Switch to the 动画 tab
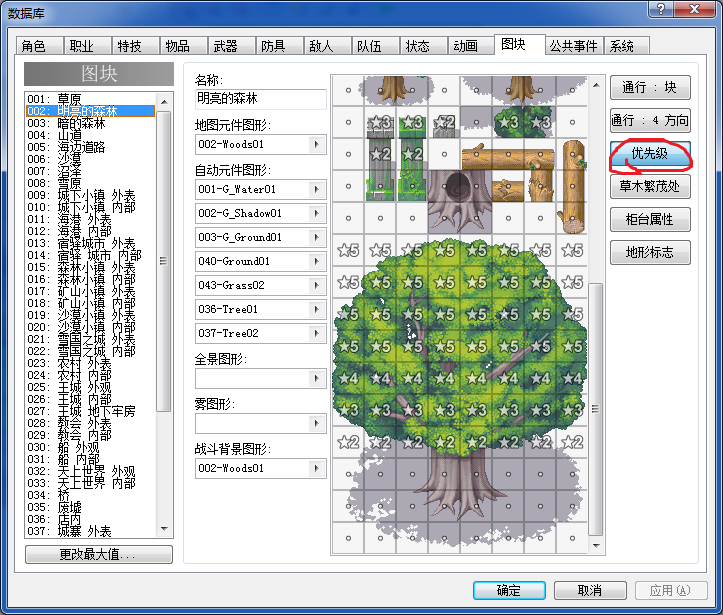 [470, 46]
